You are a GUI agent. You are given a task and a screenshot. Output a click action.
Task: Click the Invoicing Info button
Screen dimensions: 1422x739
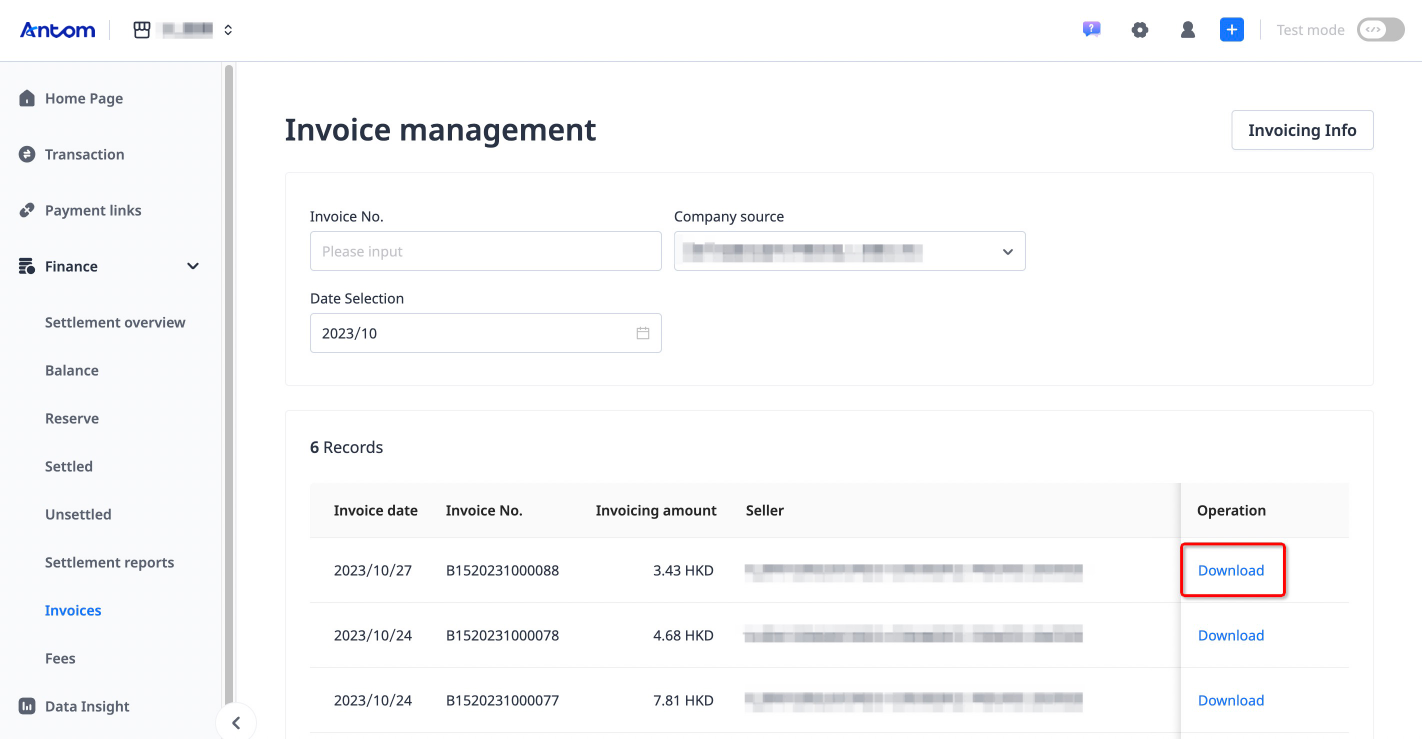1302,130
